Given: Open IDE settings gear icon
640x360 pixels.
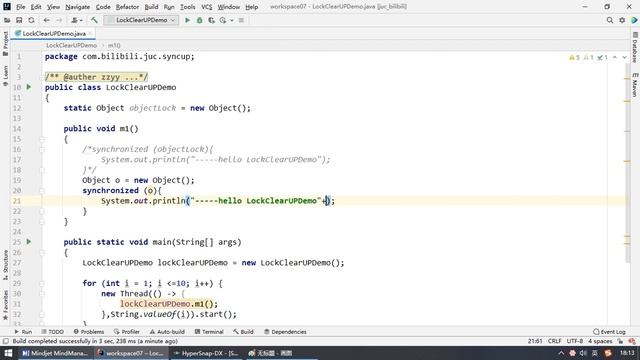Looking at the screenshot, I should (x=622, y=20).
